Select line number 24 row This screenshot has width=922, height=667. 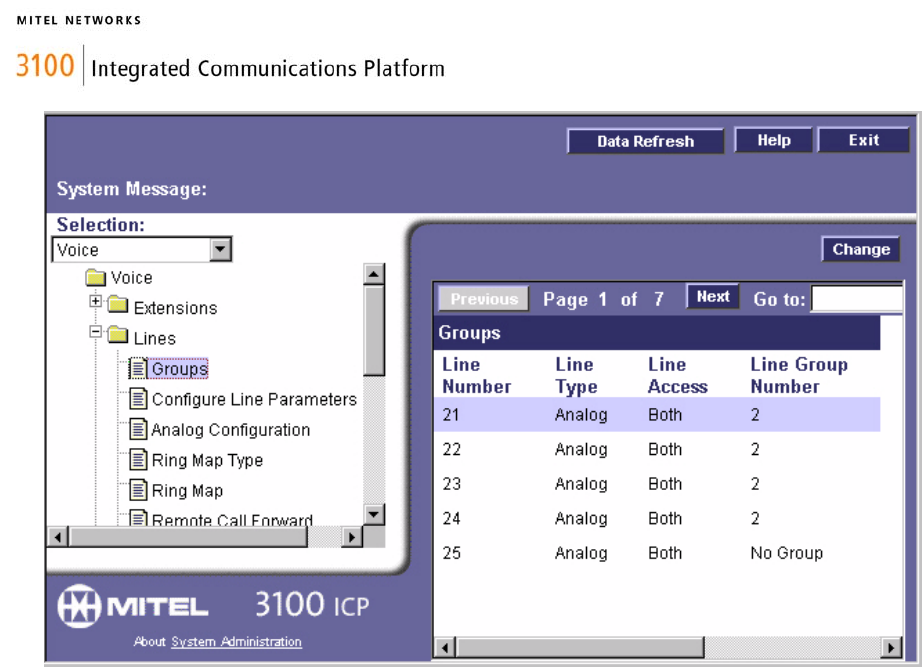657,519
